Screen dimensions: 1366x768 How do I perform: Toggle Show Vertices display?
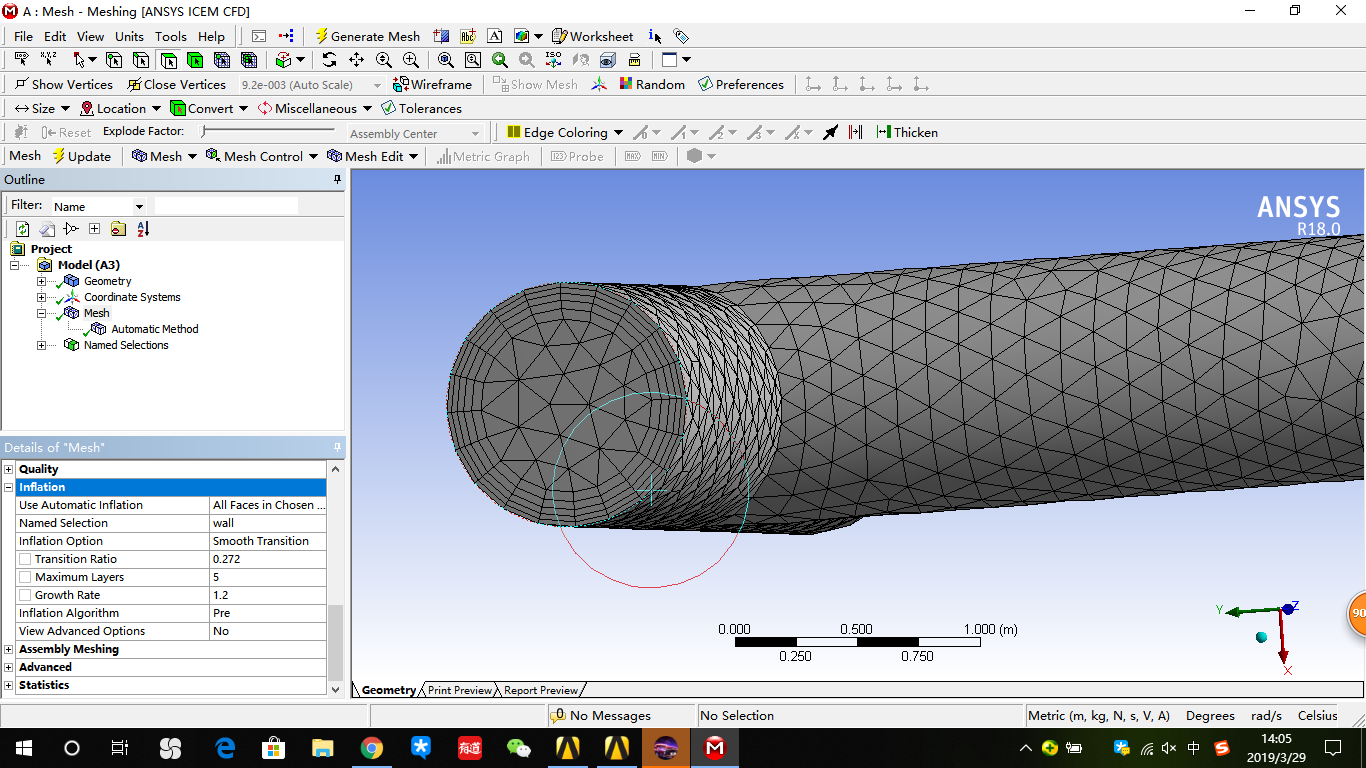pyautogui.click(x=63, y=84)
